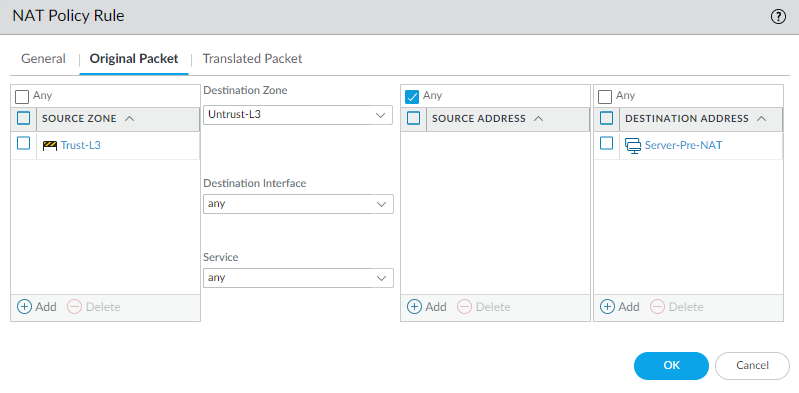Click the Add label under Source Address

(x=436, y=307)
